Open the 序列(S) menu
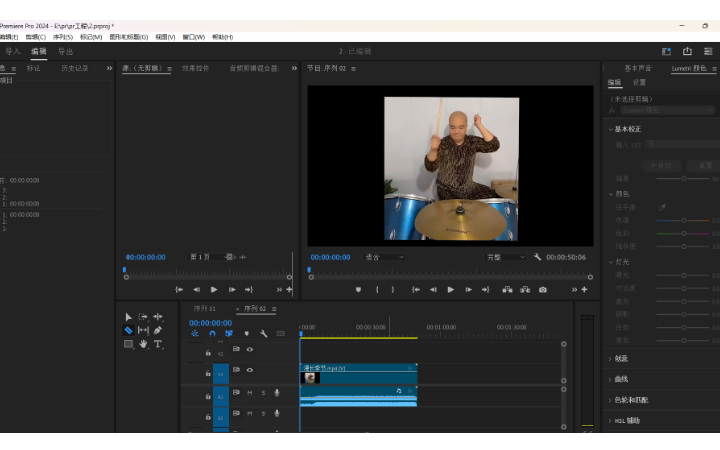The width and height of the screenshot is (720, 450). 63,37
